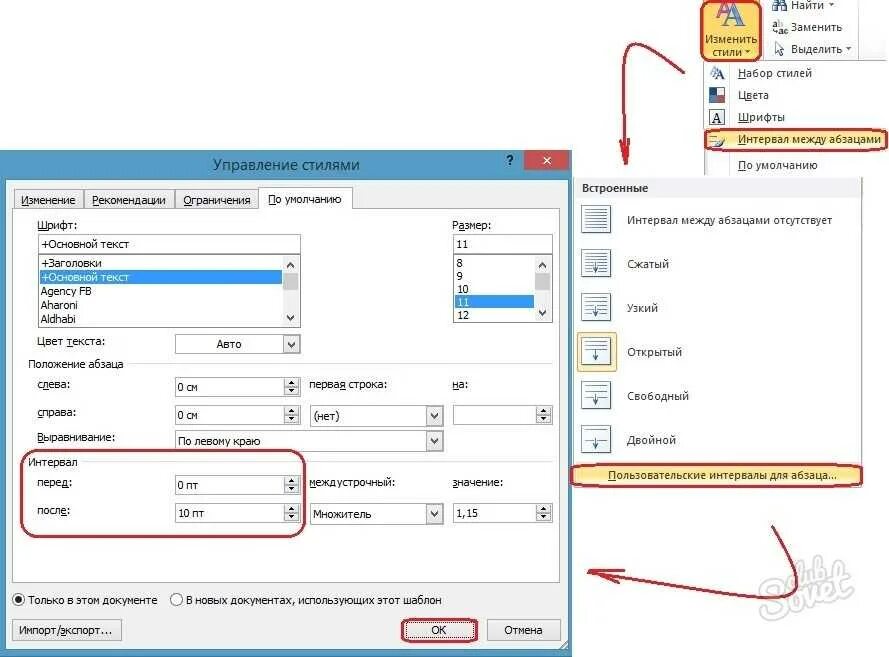Click the stepper of the после field

pos(291,512)
